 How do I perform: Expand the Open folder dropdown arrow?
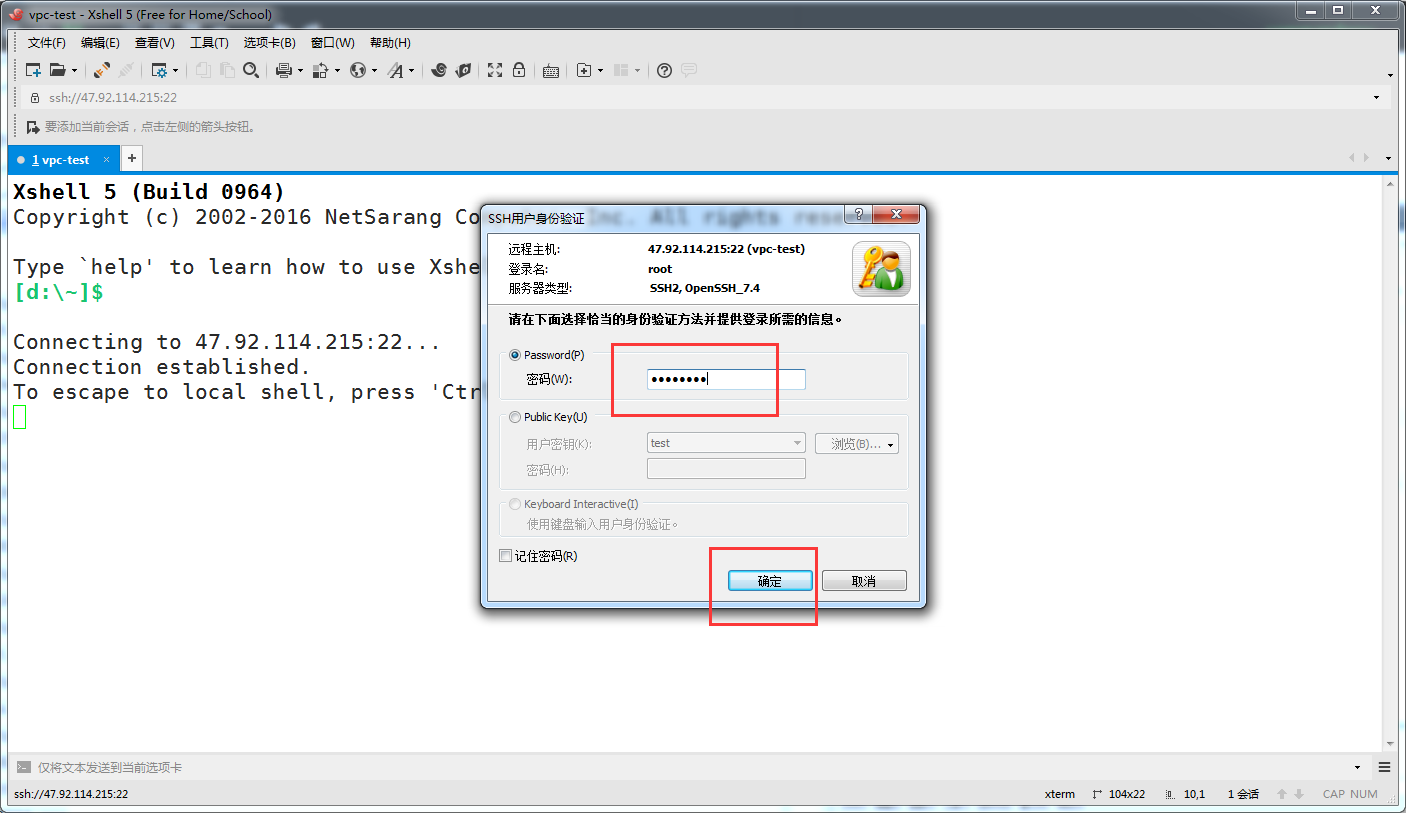[x=75, y=70]
